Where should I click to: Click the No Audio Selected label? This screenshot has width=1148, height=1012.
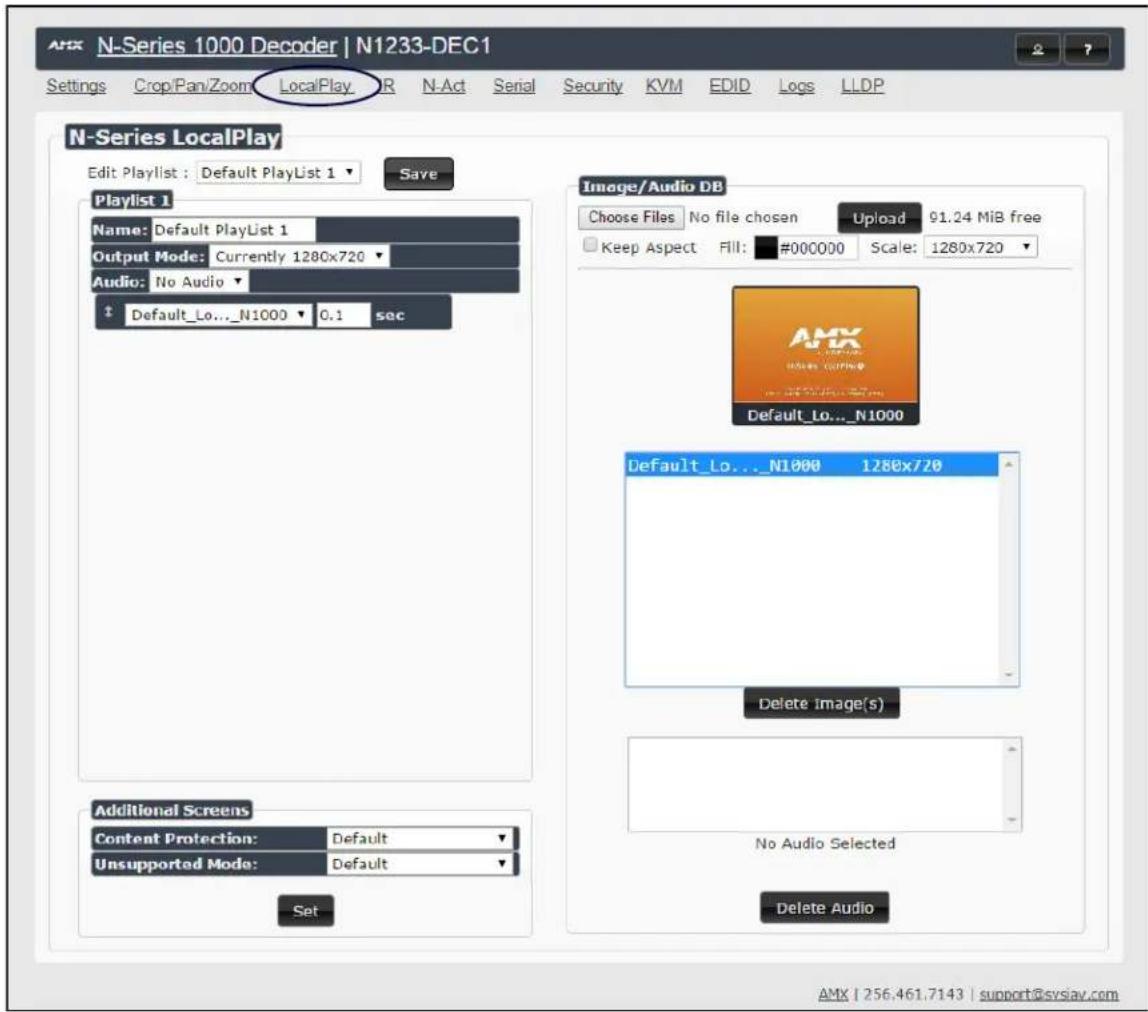pos(825,844)
